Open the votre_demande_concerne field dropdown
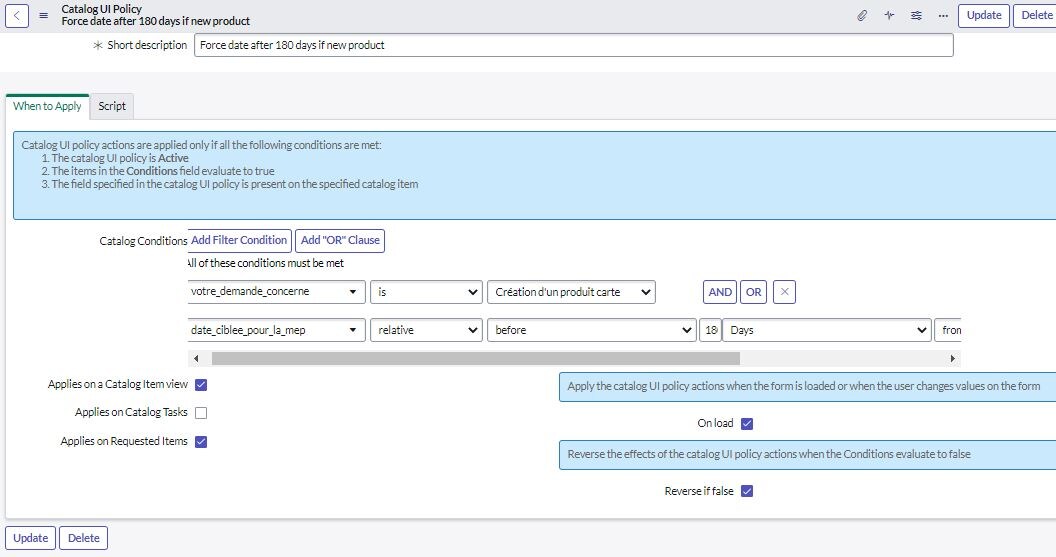The image size is (1056, 557). coord(275,292)
